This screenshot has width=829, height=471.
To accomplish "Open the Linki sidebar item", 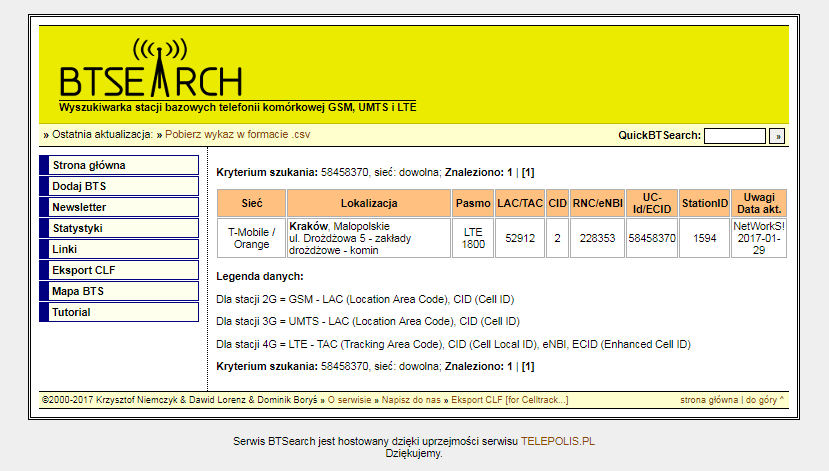I will click(x=119, y=249).
